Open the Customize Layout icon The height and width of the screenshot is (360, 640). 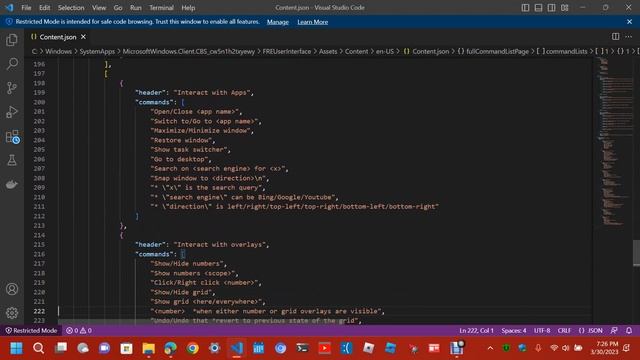coord(564,8)
